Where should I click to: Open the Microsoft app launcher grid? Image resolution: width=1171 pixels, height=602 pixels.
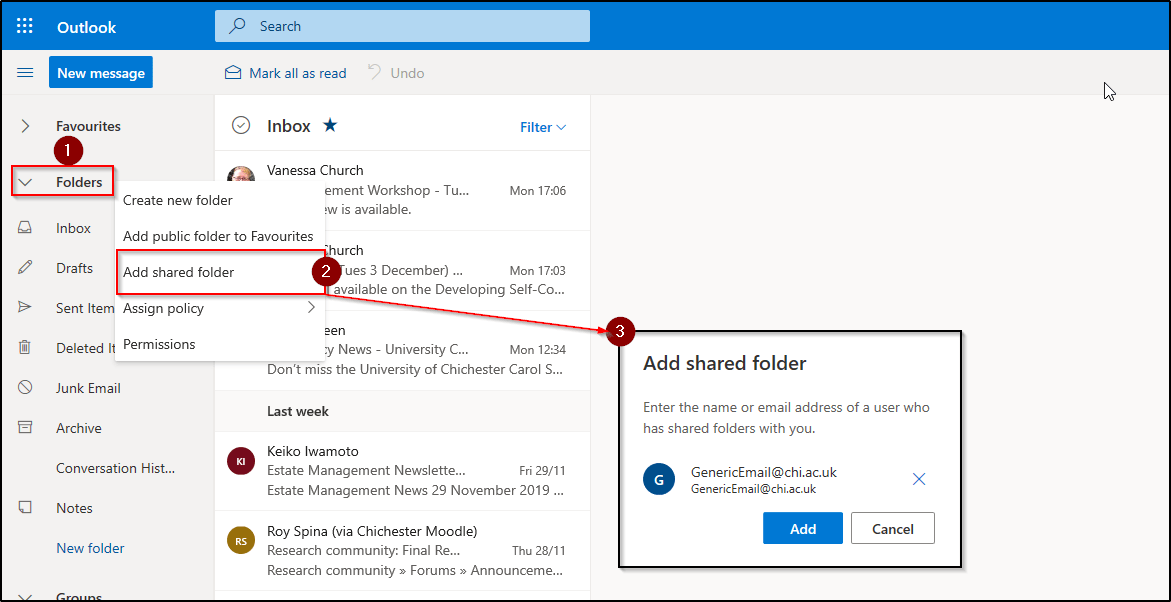[24, 25]
